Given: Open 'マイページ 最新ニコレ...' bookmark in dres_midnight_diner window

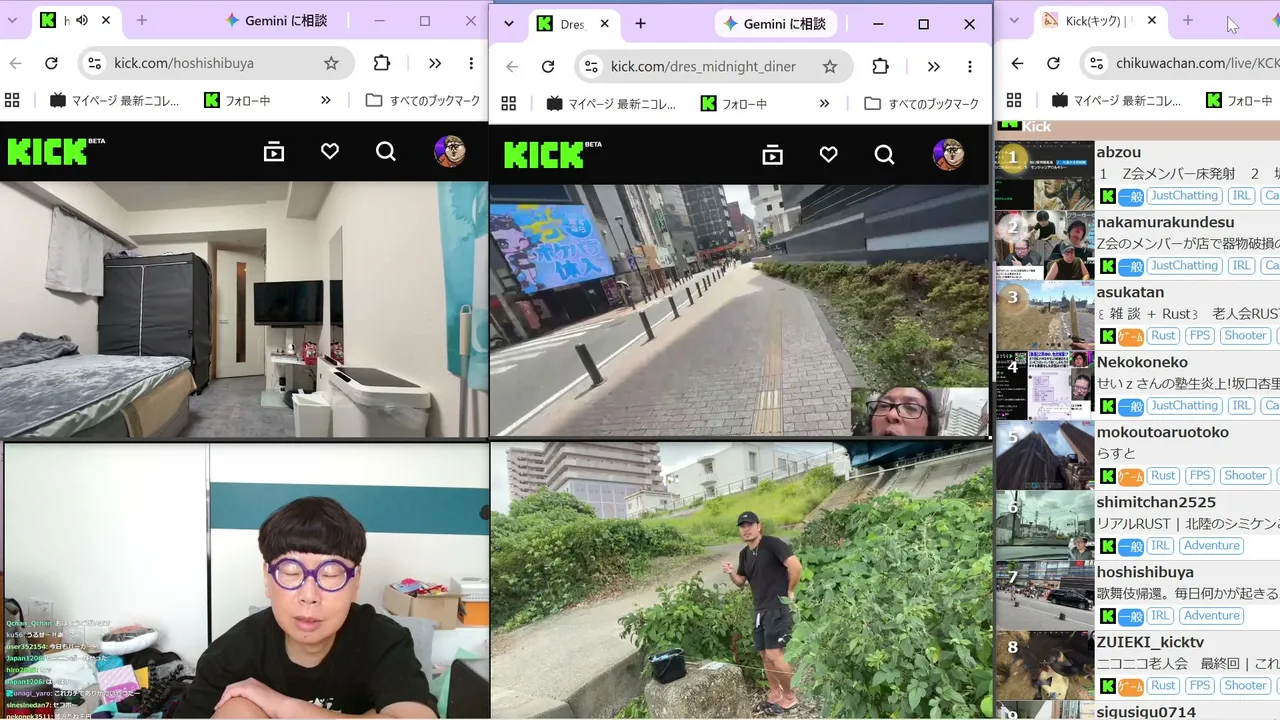Looking at the screenshot, I should (611, 104).
